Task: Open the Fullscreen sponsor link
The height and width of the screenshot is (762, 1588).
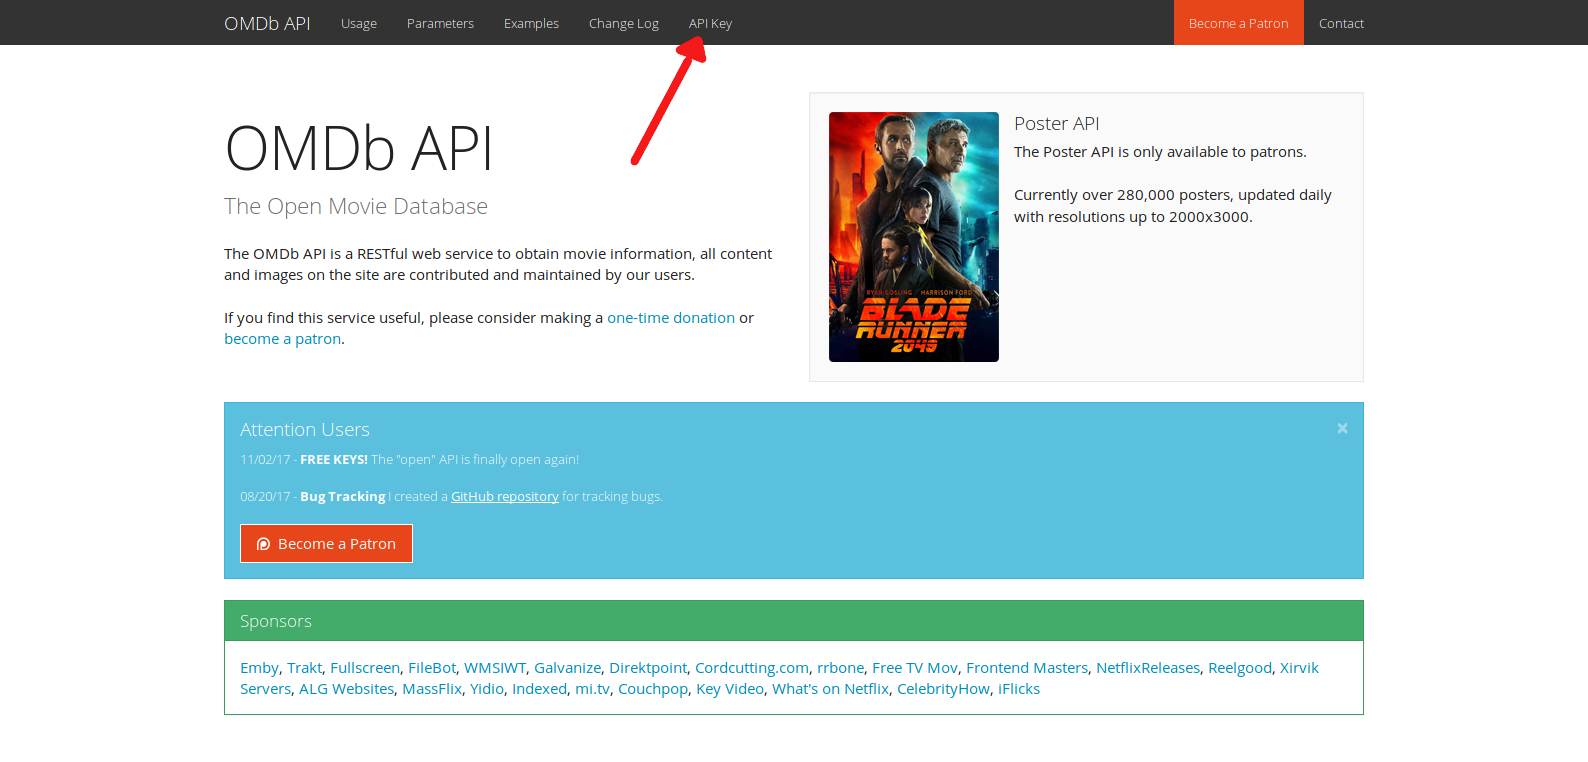Action: point(365,668)
